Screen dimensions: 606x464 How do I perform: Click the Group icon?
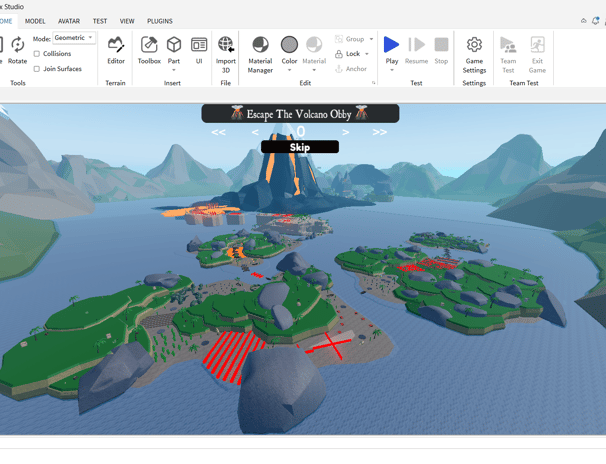339,39
